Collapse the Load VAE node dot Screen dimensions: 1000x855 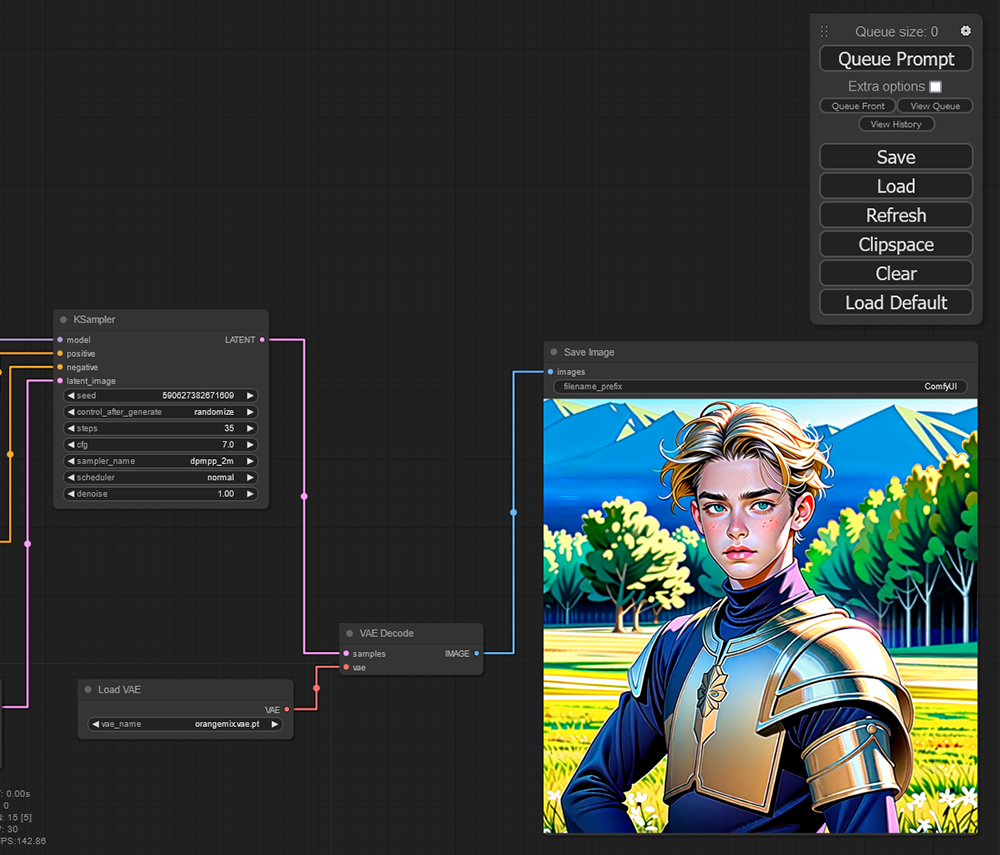click(x=88, y=690)
